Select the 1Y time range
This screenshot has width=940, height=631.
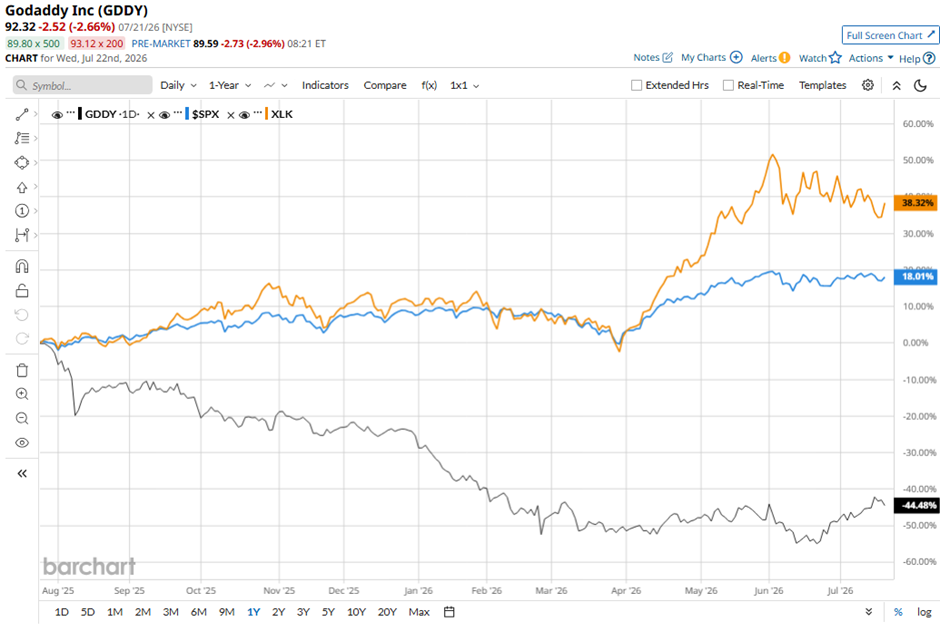(x=254, y=612)
